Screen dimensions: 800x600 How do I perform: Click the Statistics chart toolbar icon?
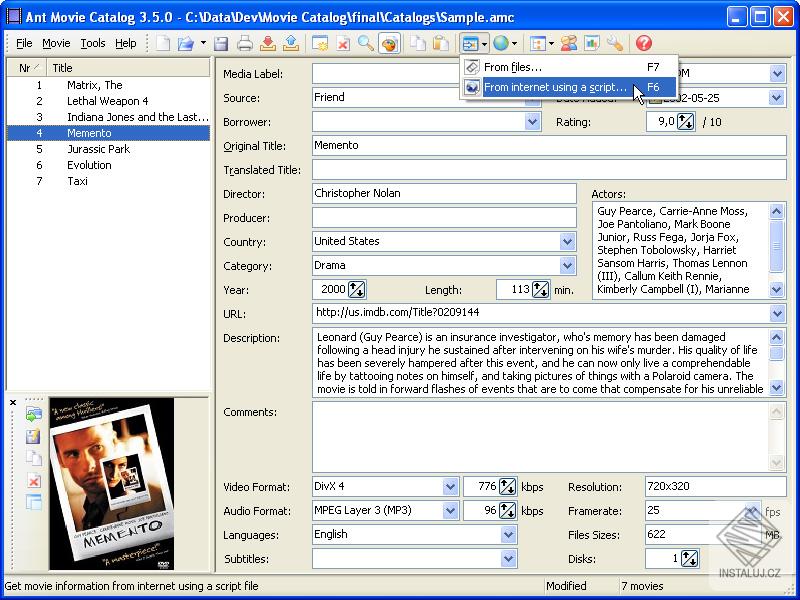[x=592, y=43]
